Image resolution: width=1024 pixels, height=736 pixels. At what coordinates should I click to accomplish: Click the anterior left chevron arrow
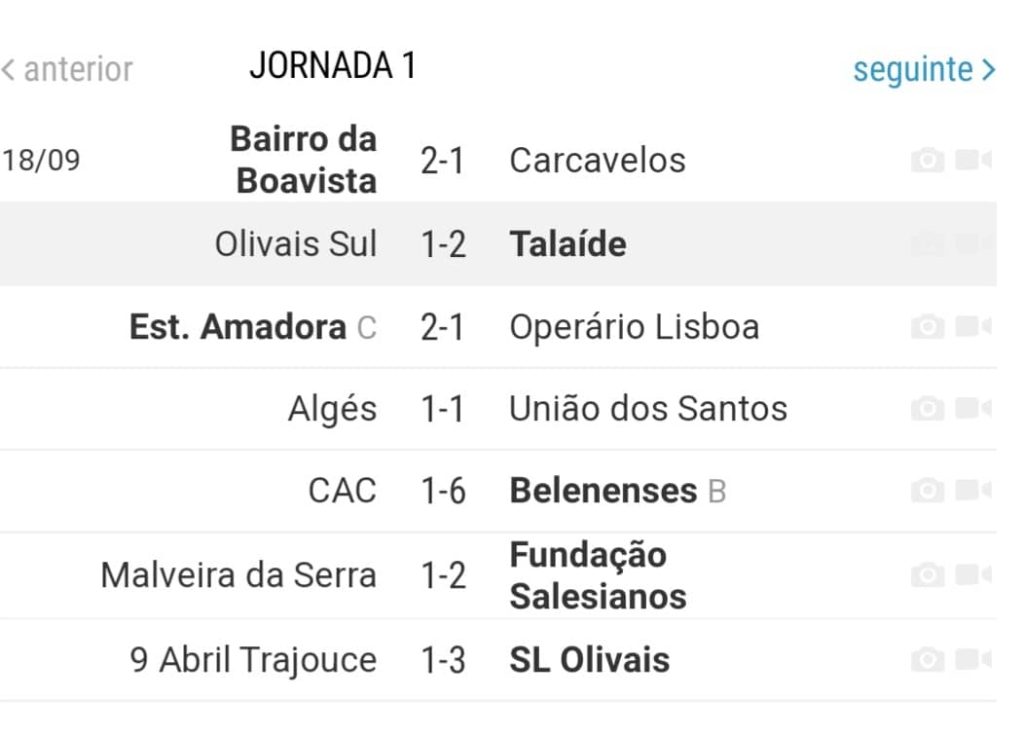click(8, 69)
